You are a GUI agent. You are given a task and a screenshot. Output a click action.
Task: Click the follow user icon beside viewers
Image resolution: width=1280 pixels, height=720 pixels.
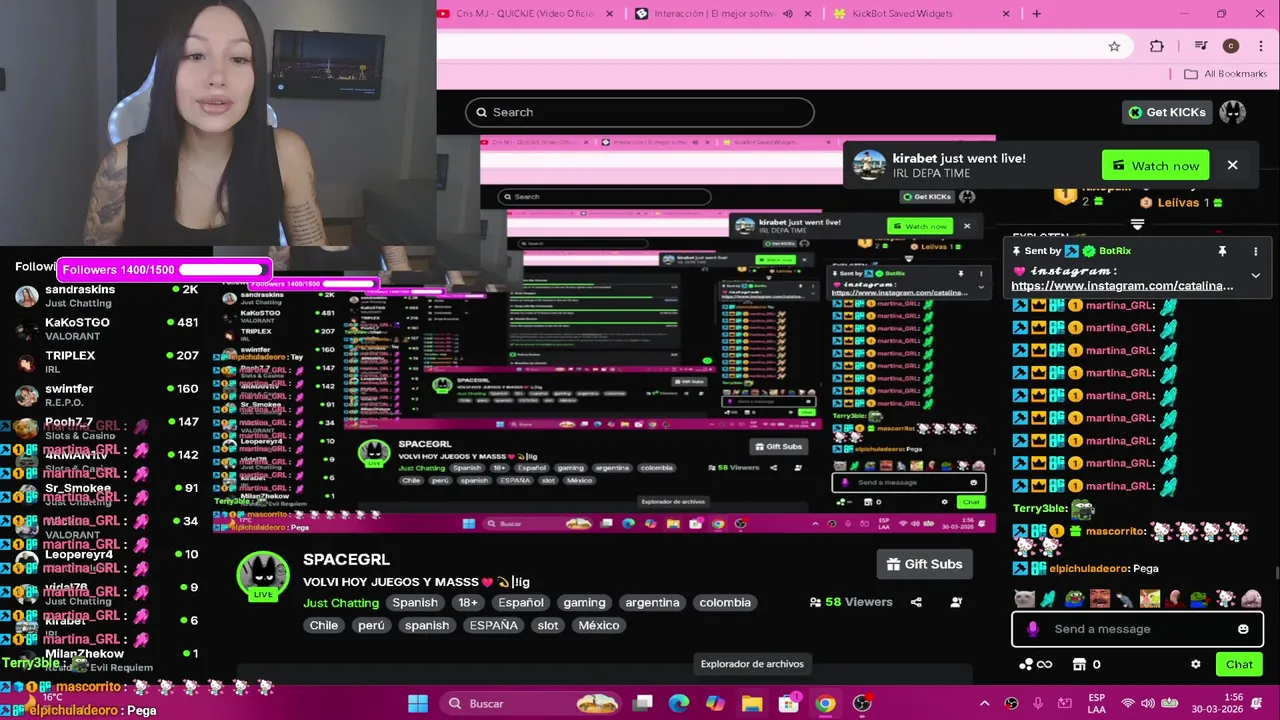click(x=956, y=602)
